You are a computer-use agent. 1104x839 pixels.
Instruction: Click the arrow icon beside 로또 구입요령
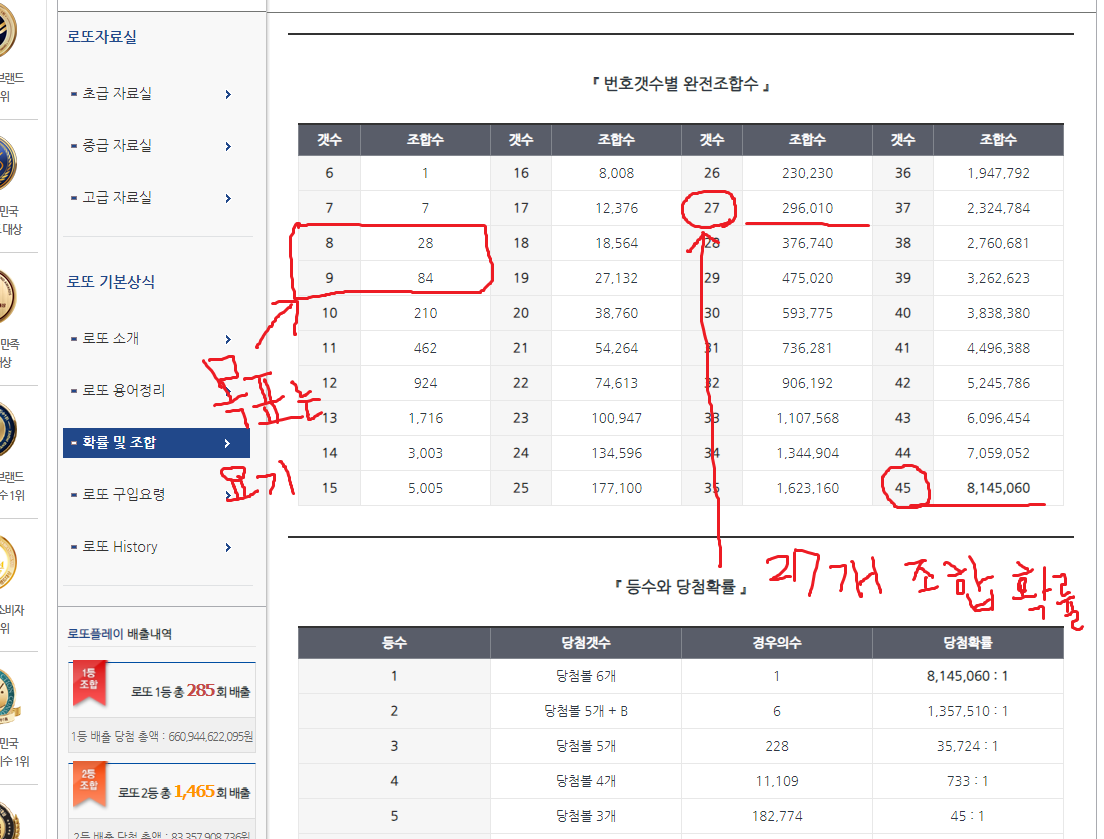pos(228,495)
